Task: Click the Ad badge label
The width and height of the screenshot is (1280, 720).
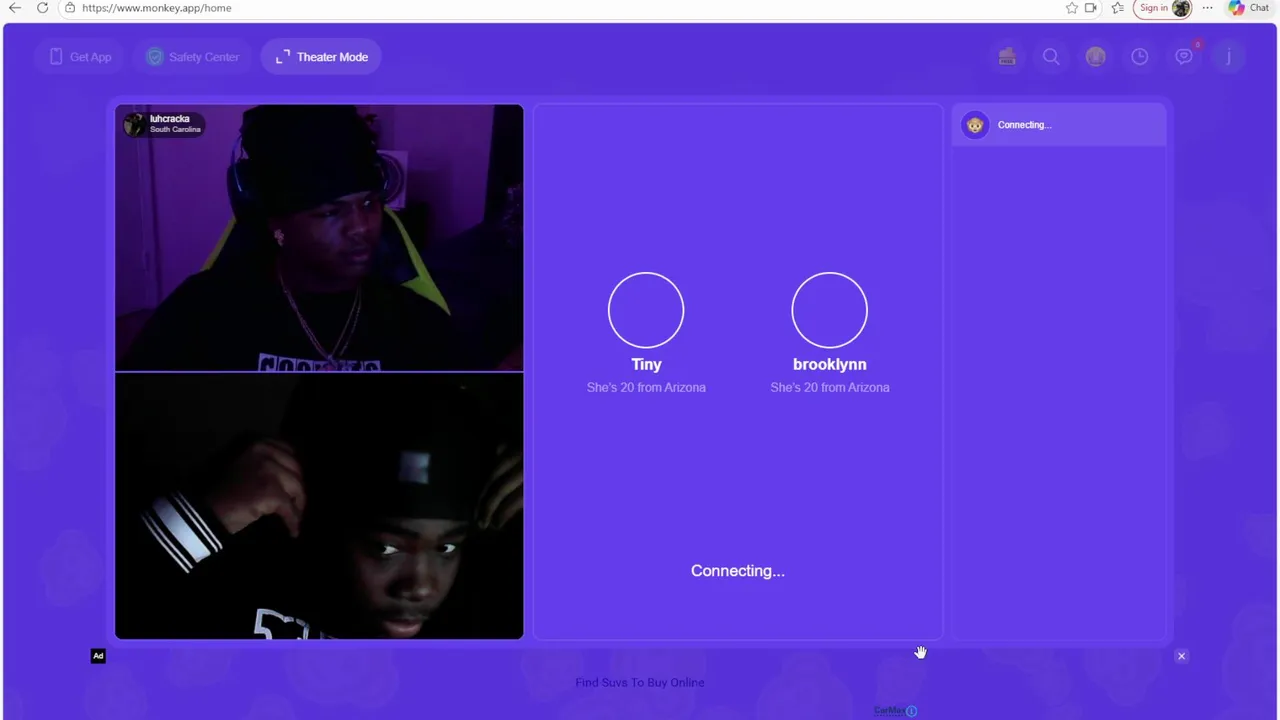Action: [x=98, y=656]
